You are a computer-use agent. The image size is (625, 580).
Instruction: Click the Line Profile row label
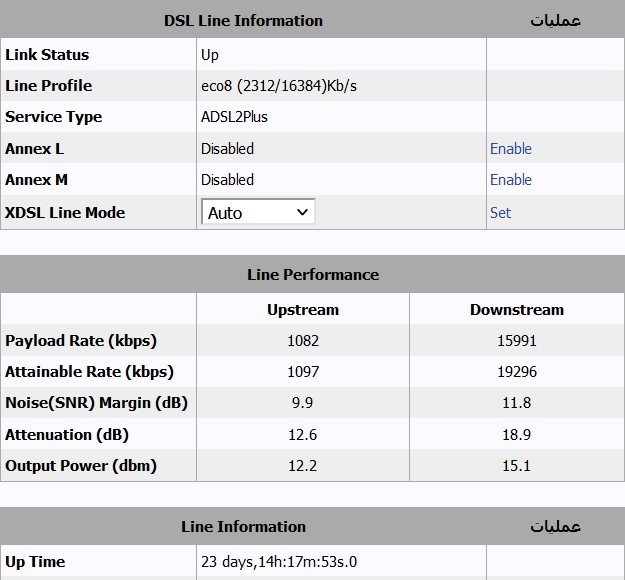[49, 86]
